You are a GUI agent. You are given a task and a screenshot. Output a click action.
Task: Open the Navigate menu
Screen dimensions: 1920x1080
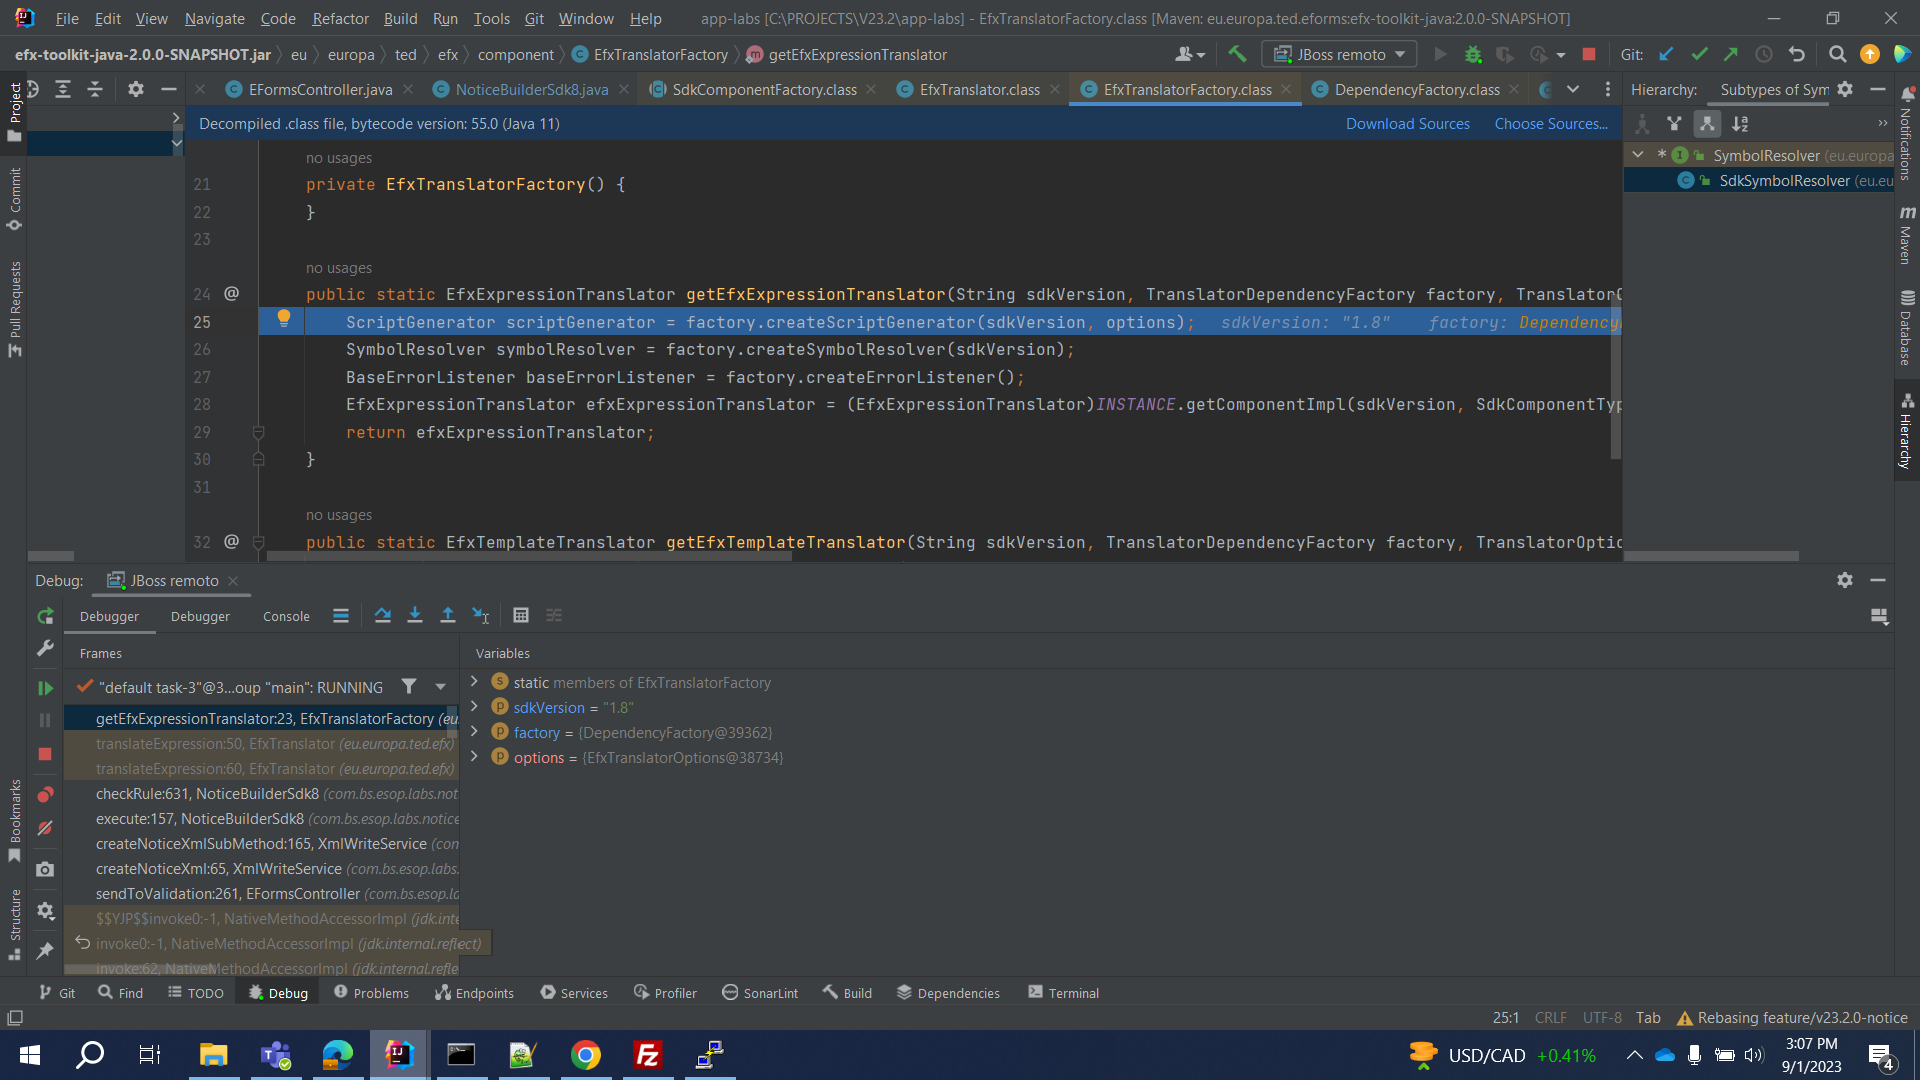tap(214, 18)
